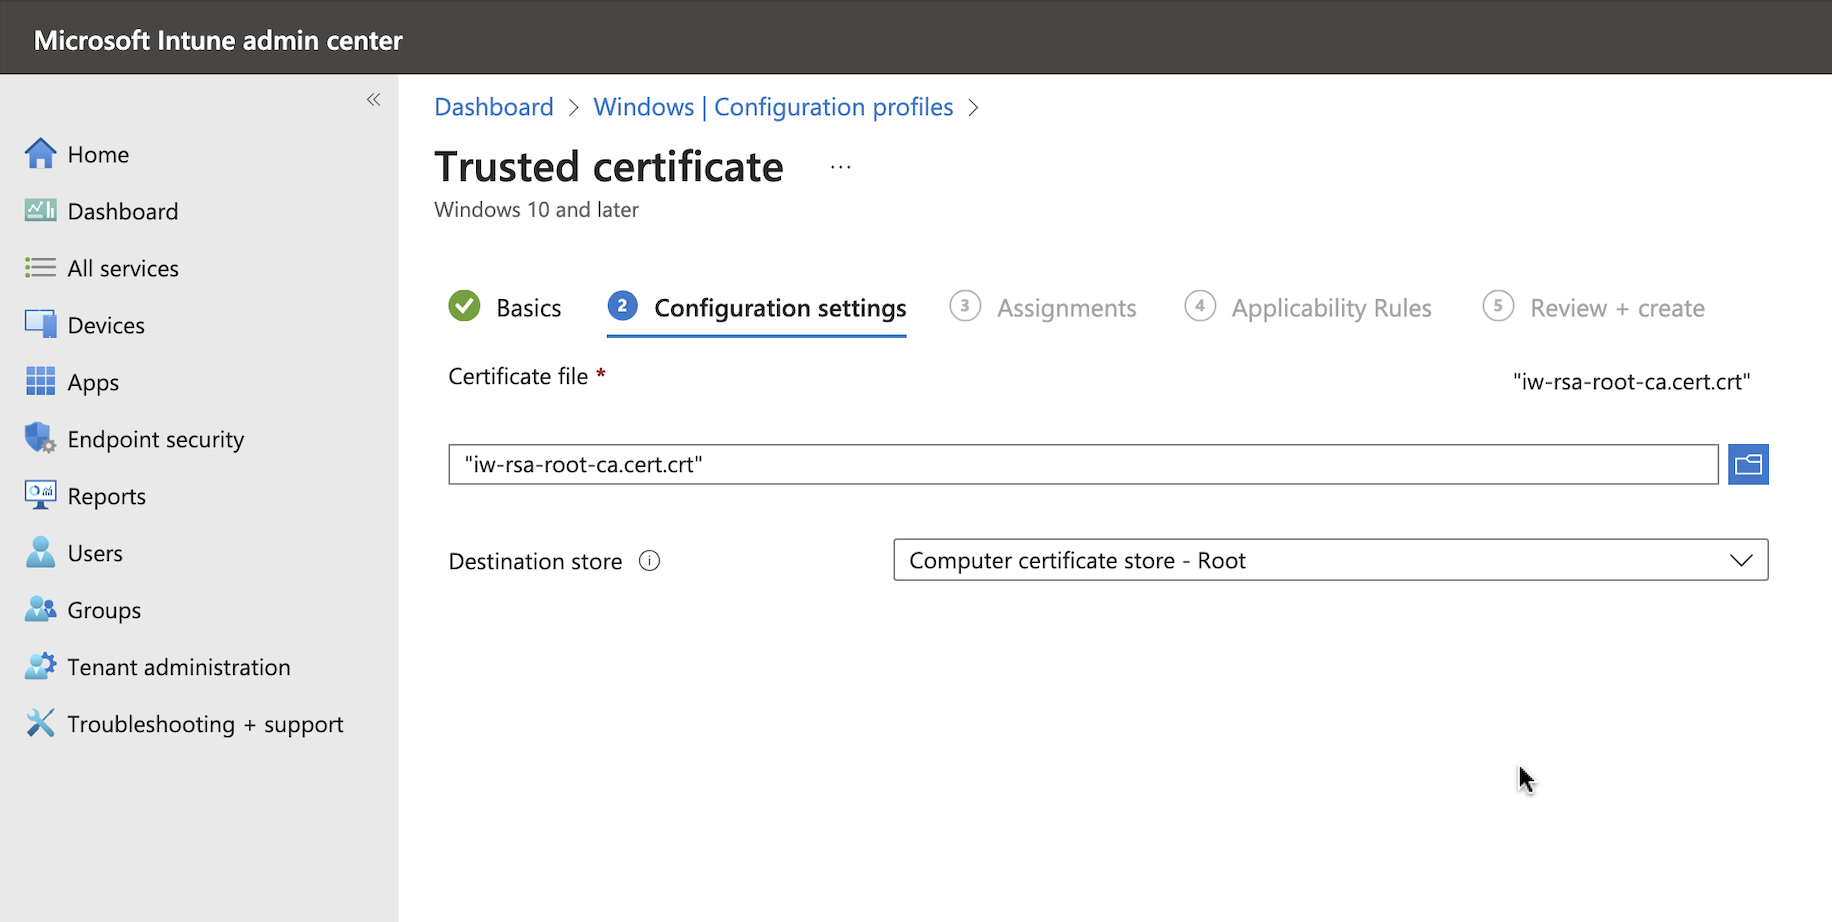Open the Reports section
This screenshot has height=922, width=1832.
pos(106,495)
